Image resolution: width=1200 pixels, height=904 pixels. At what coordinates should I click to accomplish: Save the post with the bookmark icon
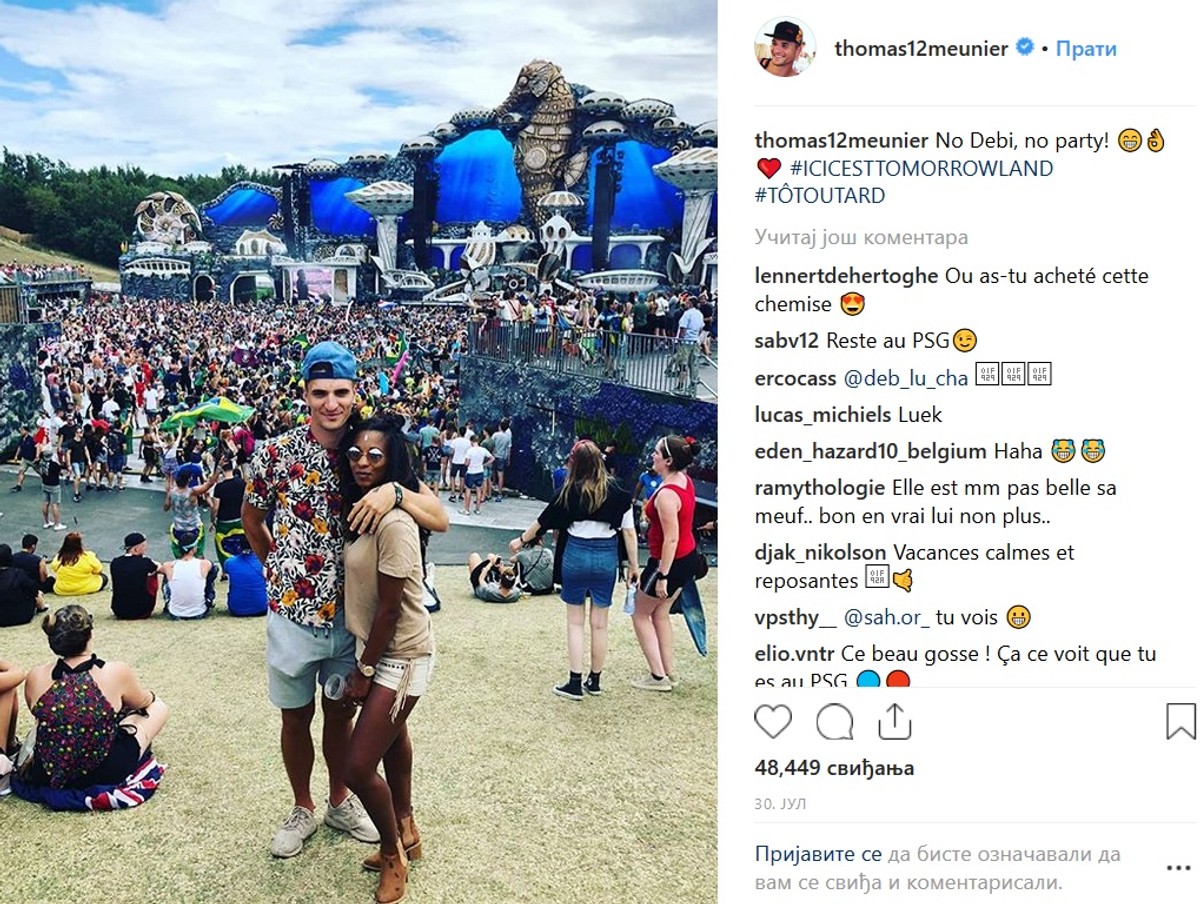pyautogui.click(x=1181, y=721)
